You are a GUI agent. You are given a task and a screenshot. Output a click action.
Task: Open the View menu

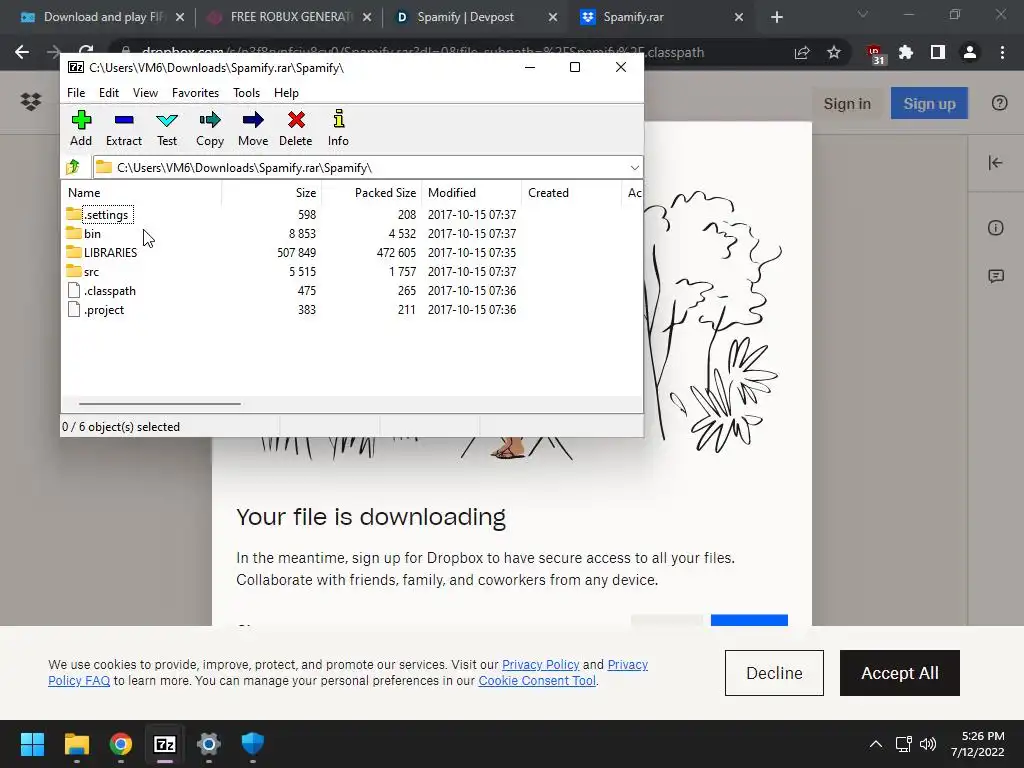coord(145,93)
